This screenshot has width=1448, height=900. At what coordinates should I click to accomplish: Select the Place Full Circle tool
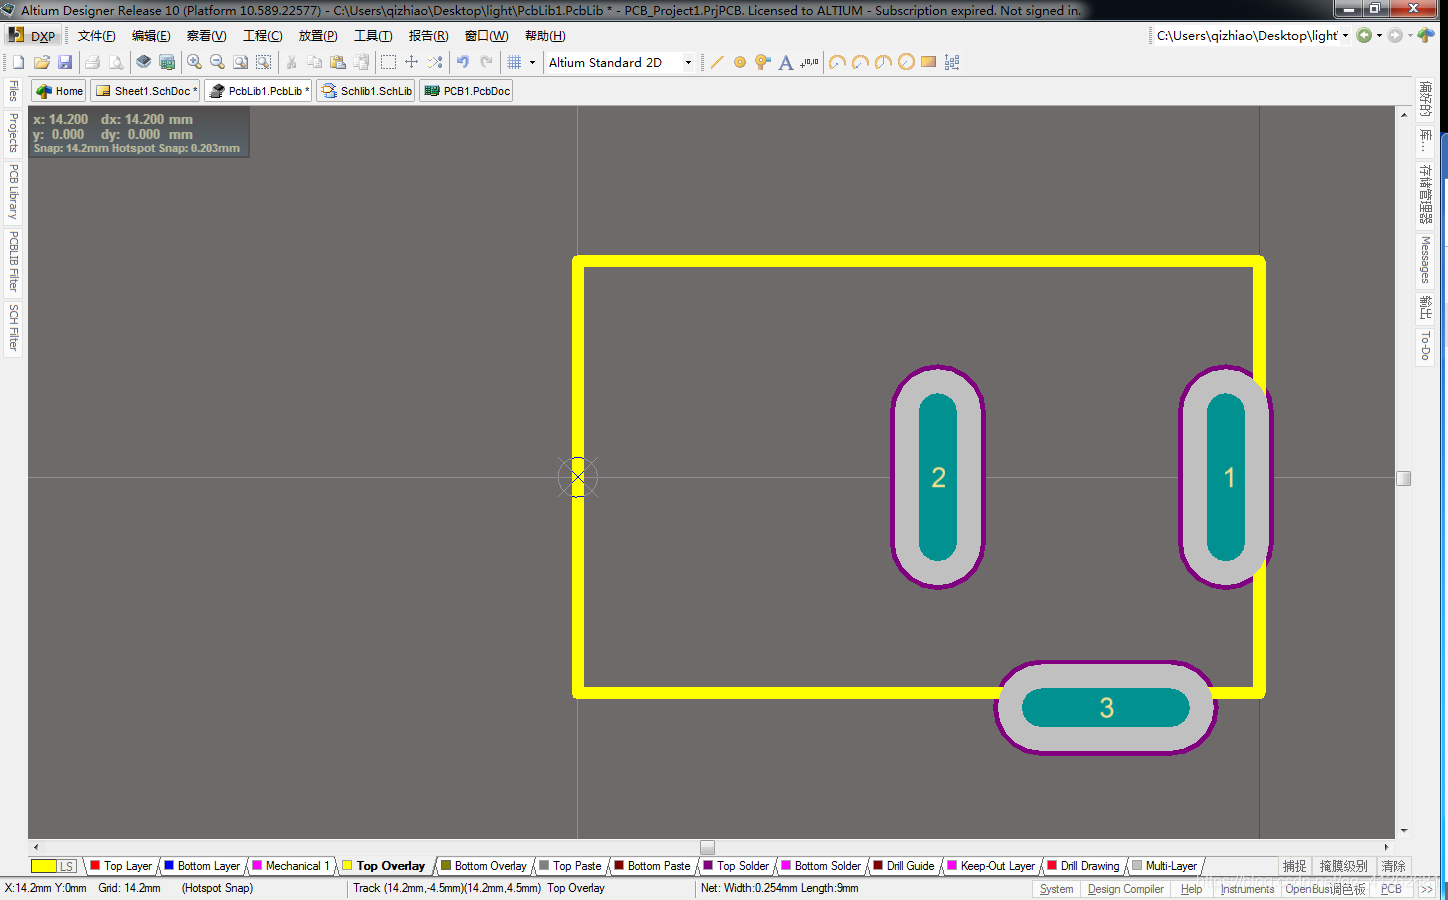(906, 62)
